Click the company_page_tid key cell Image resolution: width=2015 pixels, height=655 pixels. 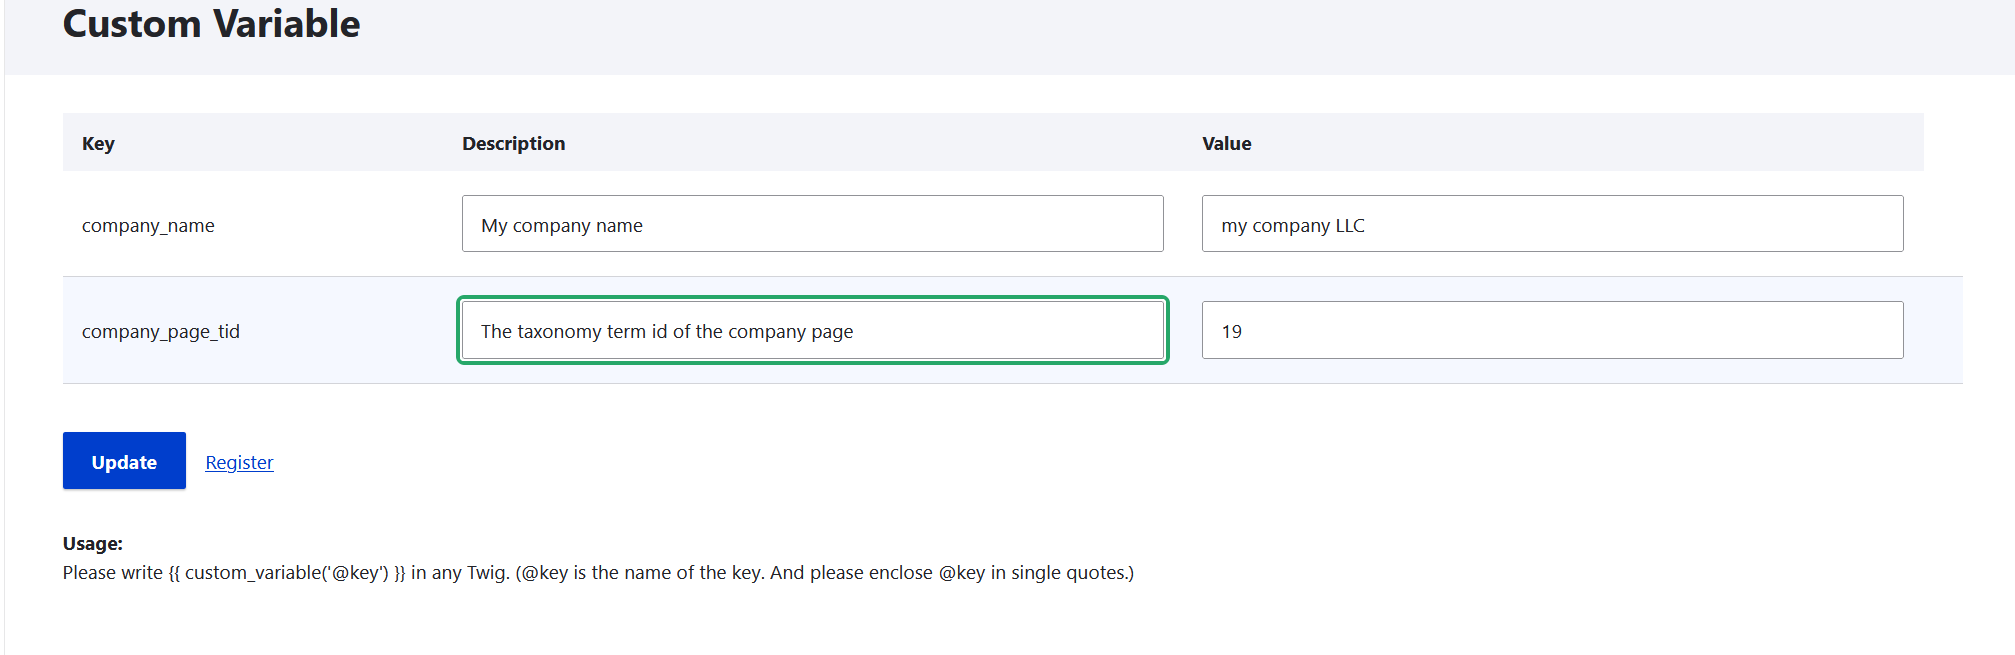(161, 332)
